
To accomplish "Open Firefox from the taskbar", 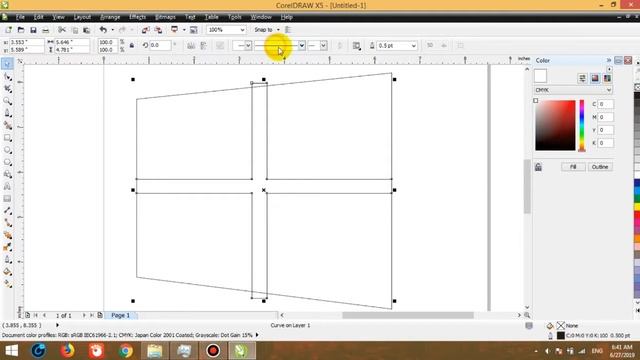I will click(67, 351).
